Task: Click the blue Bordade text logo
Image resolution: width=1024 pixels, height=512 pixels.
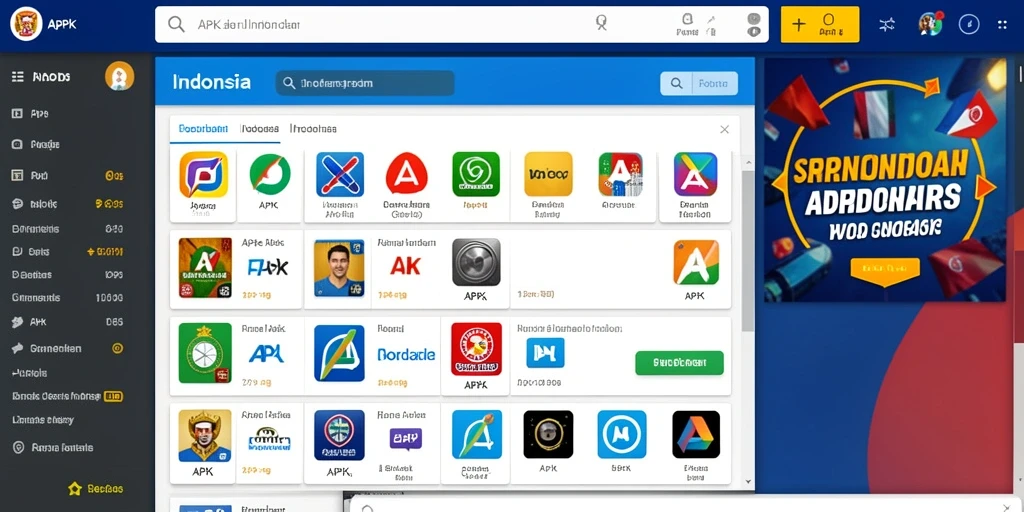Action: pyautogui.click(x=406, y=355)
